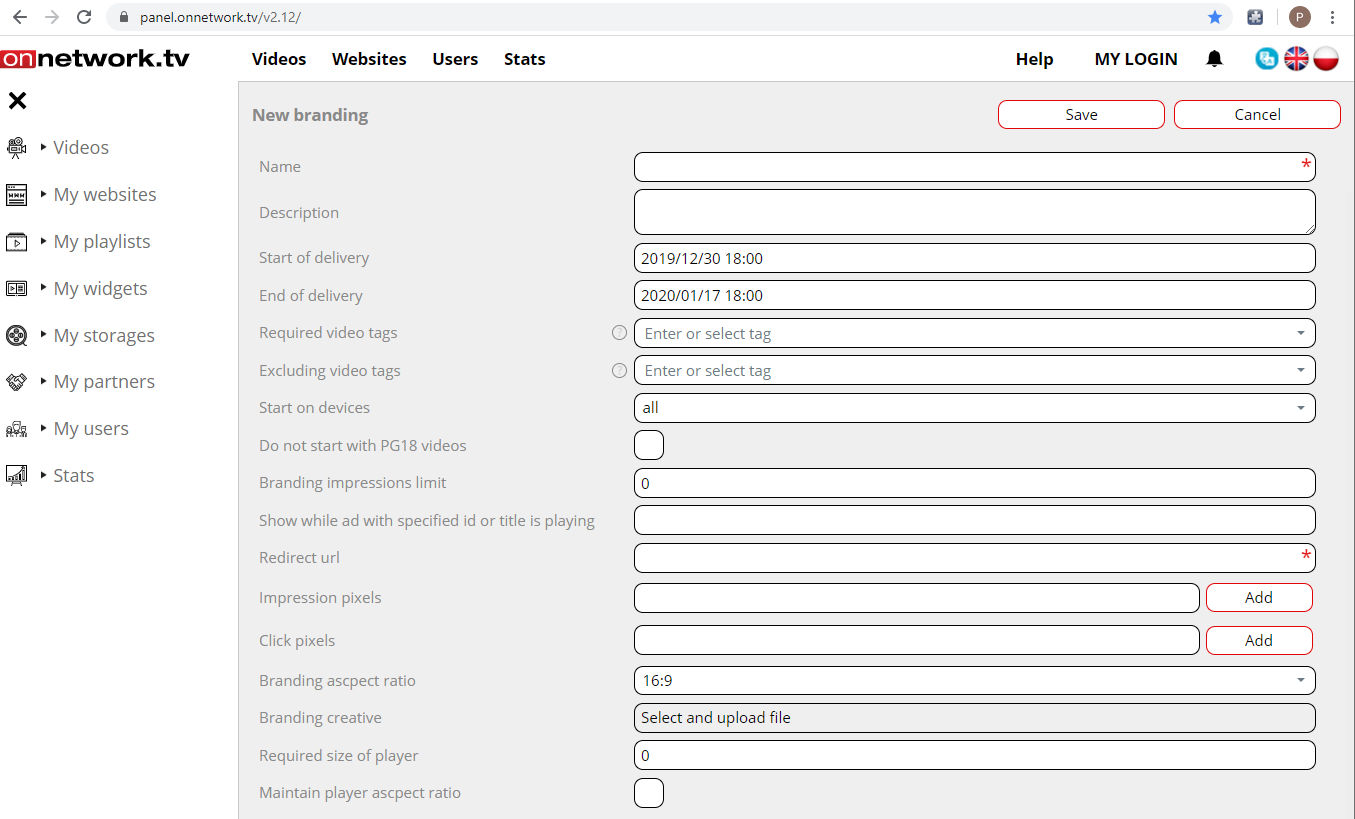Click Add button next to Impression pixels
Viewport: 1355px width, 819px height.
tap(1258, 598)
